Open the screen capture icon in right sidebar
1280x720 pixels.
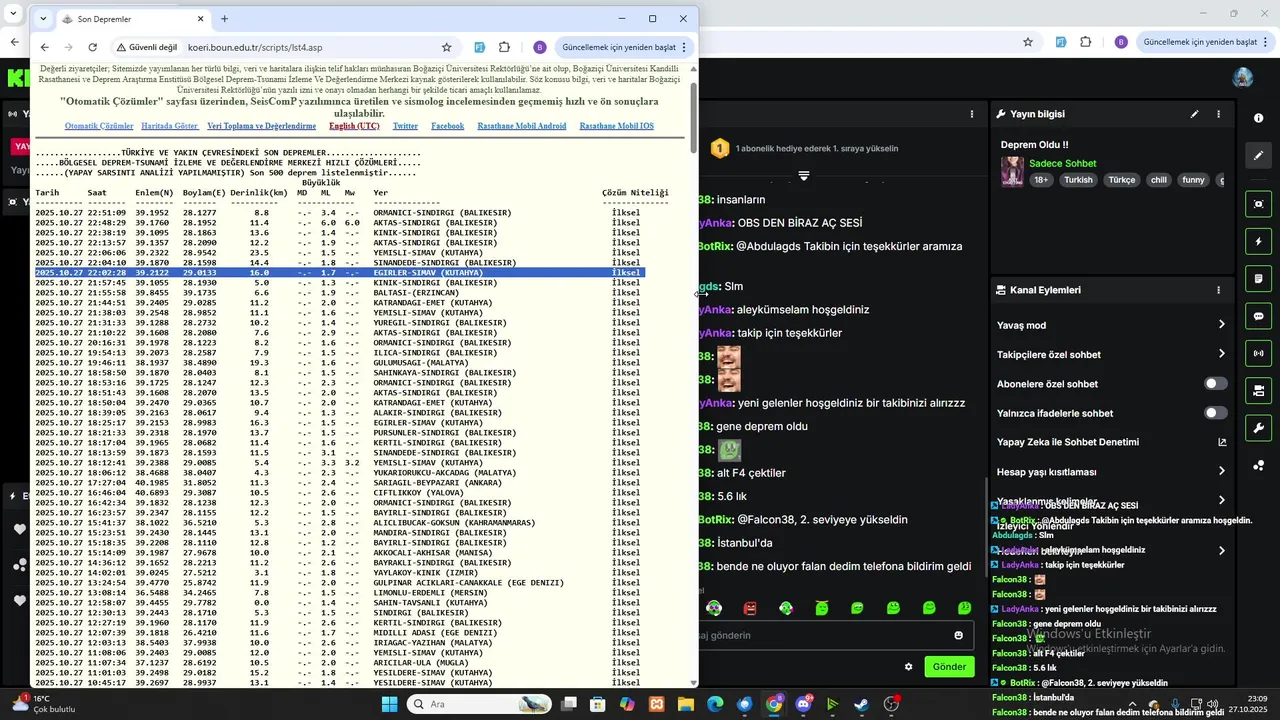click(x=1259, y=204)
